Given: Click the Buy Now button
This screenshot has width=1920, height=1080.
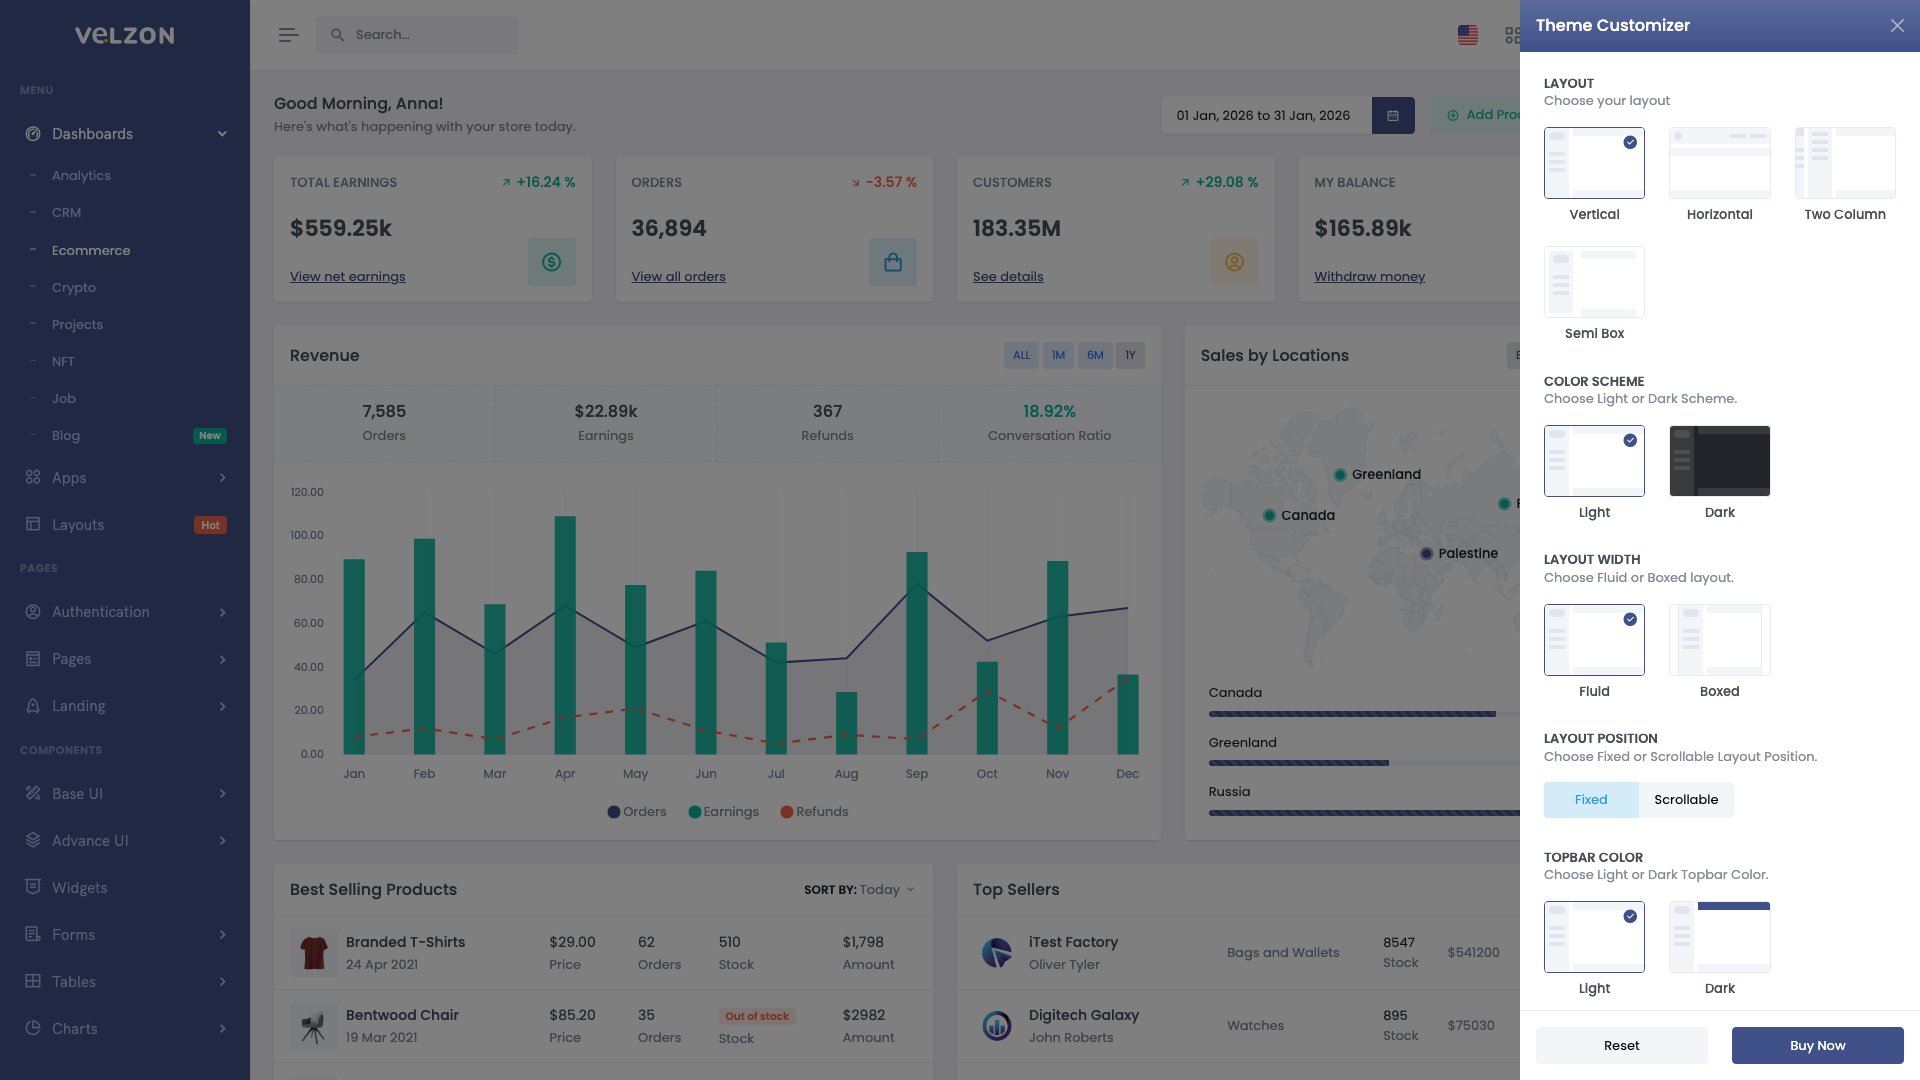Looking at the screenshot, I should (1817, 1045).
